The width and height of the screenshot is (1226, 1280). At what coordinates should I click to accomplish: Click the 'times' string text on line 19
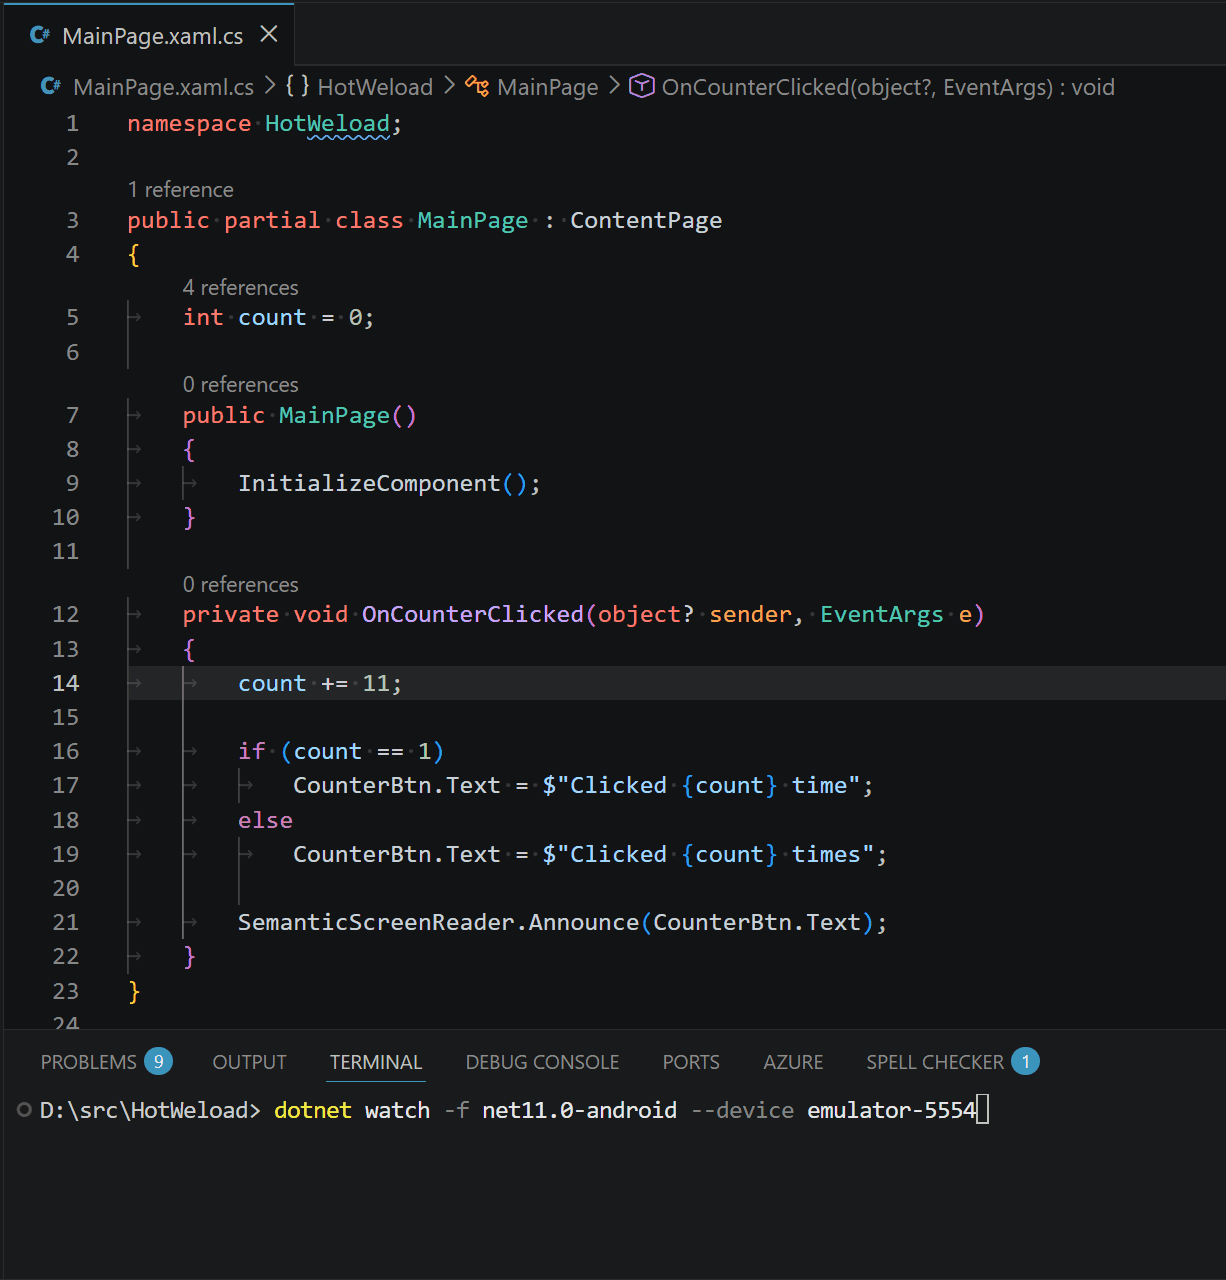[826, 854]
